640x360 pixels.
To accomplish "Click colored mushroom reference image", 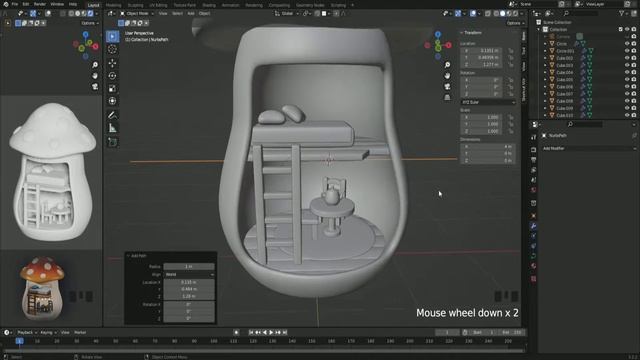I will tap(42, 288).
